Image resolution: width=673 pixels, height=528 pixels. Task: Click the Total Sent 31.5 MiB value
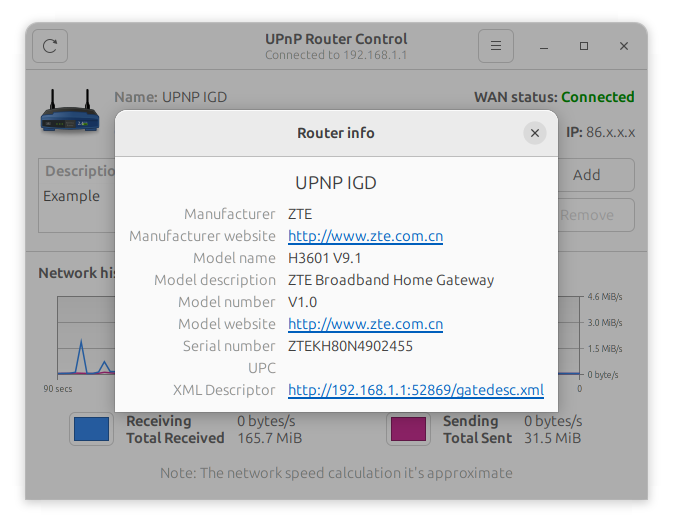(x=552, y=438)
